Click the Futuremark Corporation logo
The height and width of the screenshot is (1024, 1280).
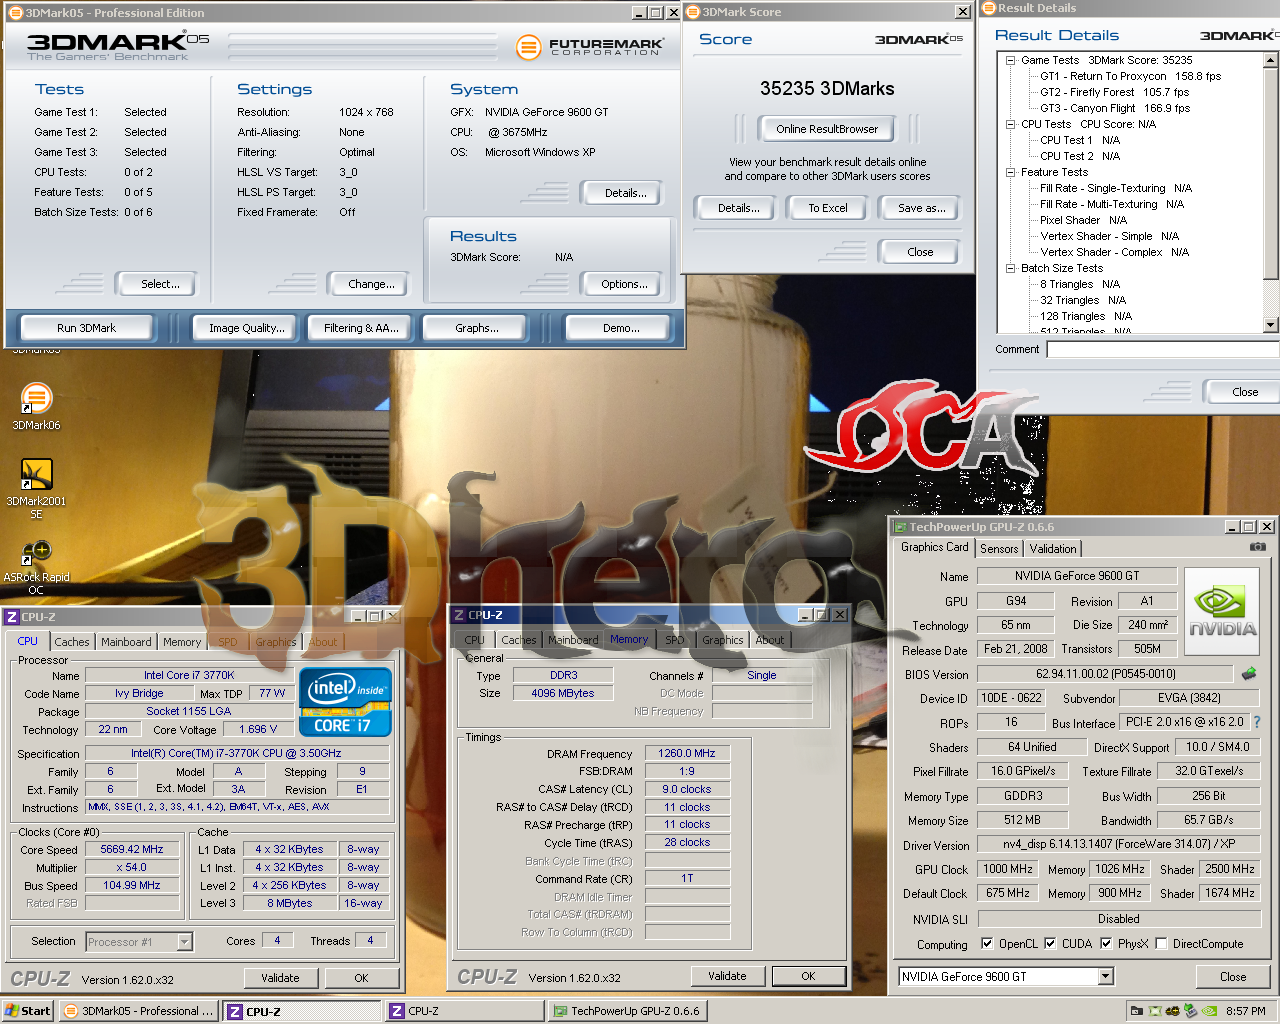(590, 46)
